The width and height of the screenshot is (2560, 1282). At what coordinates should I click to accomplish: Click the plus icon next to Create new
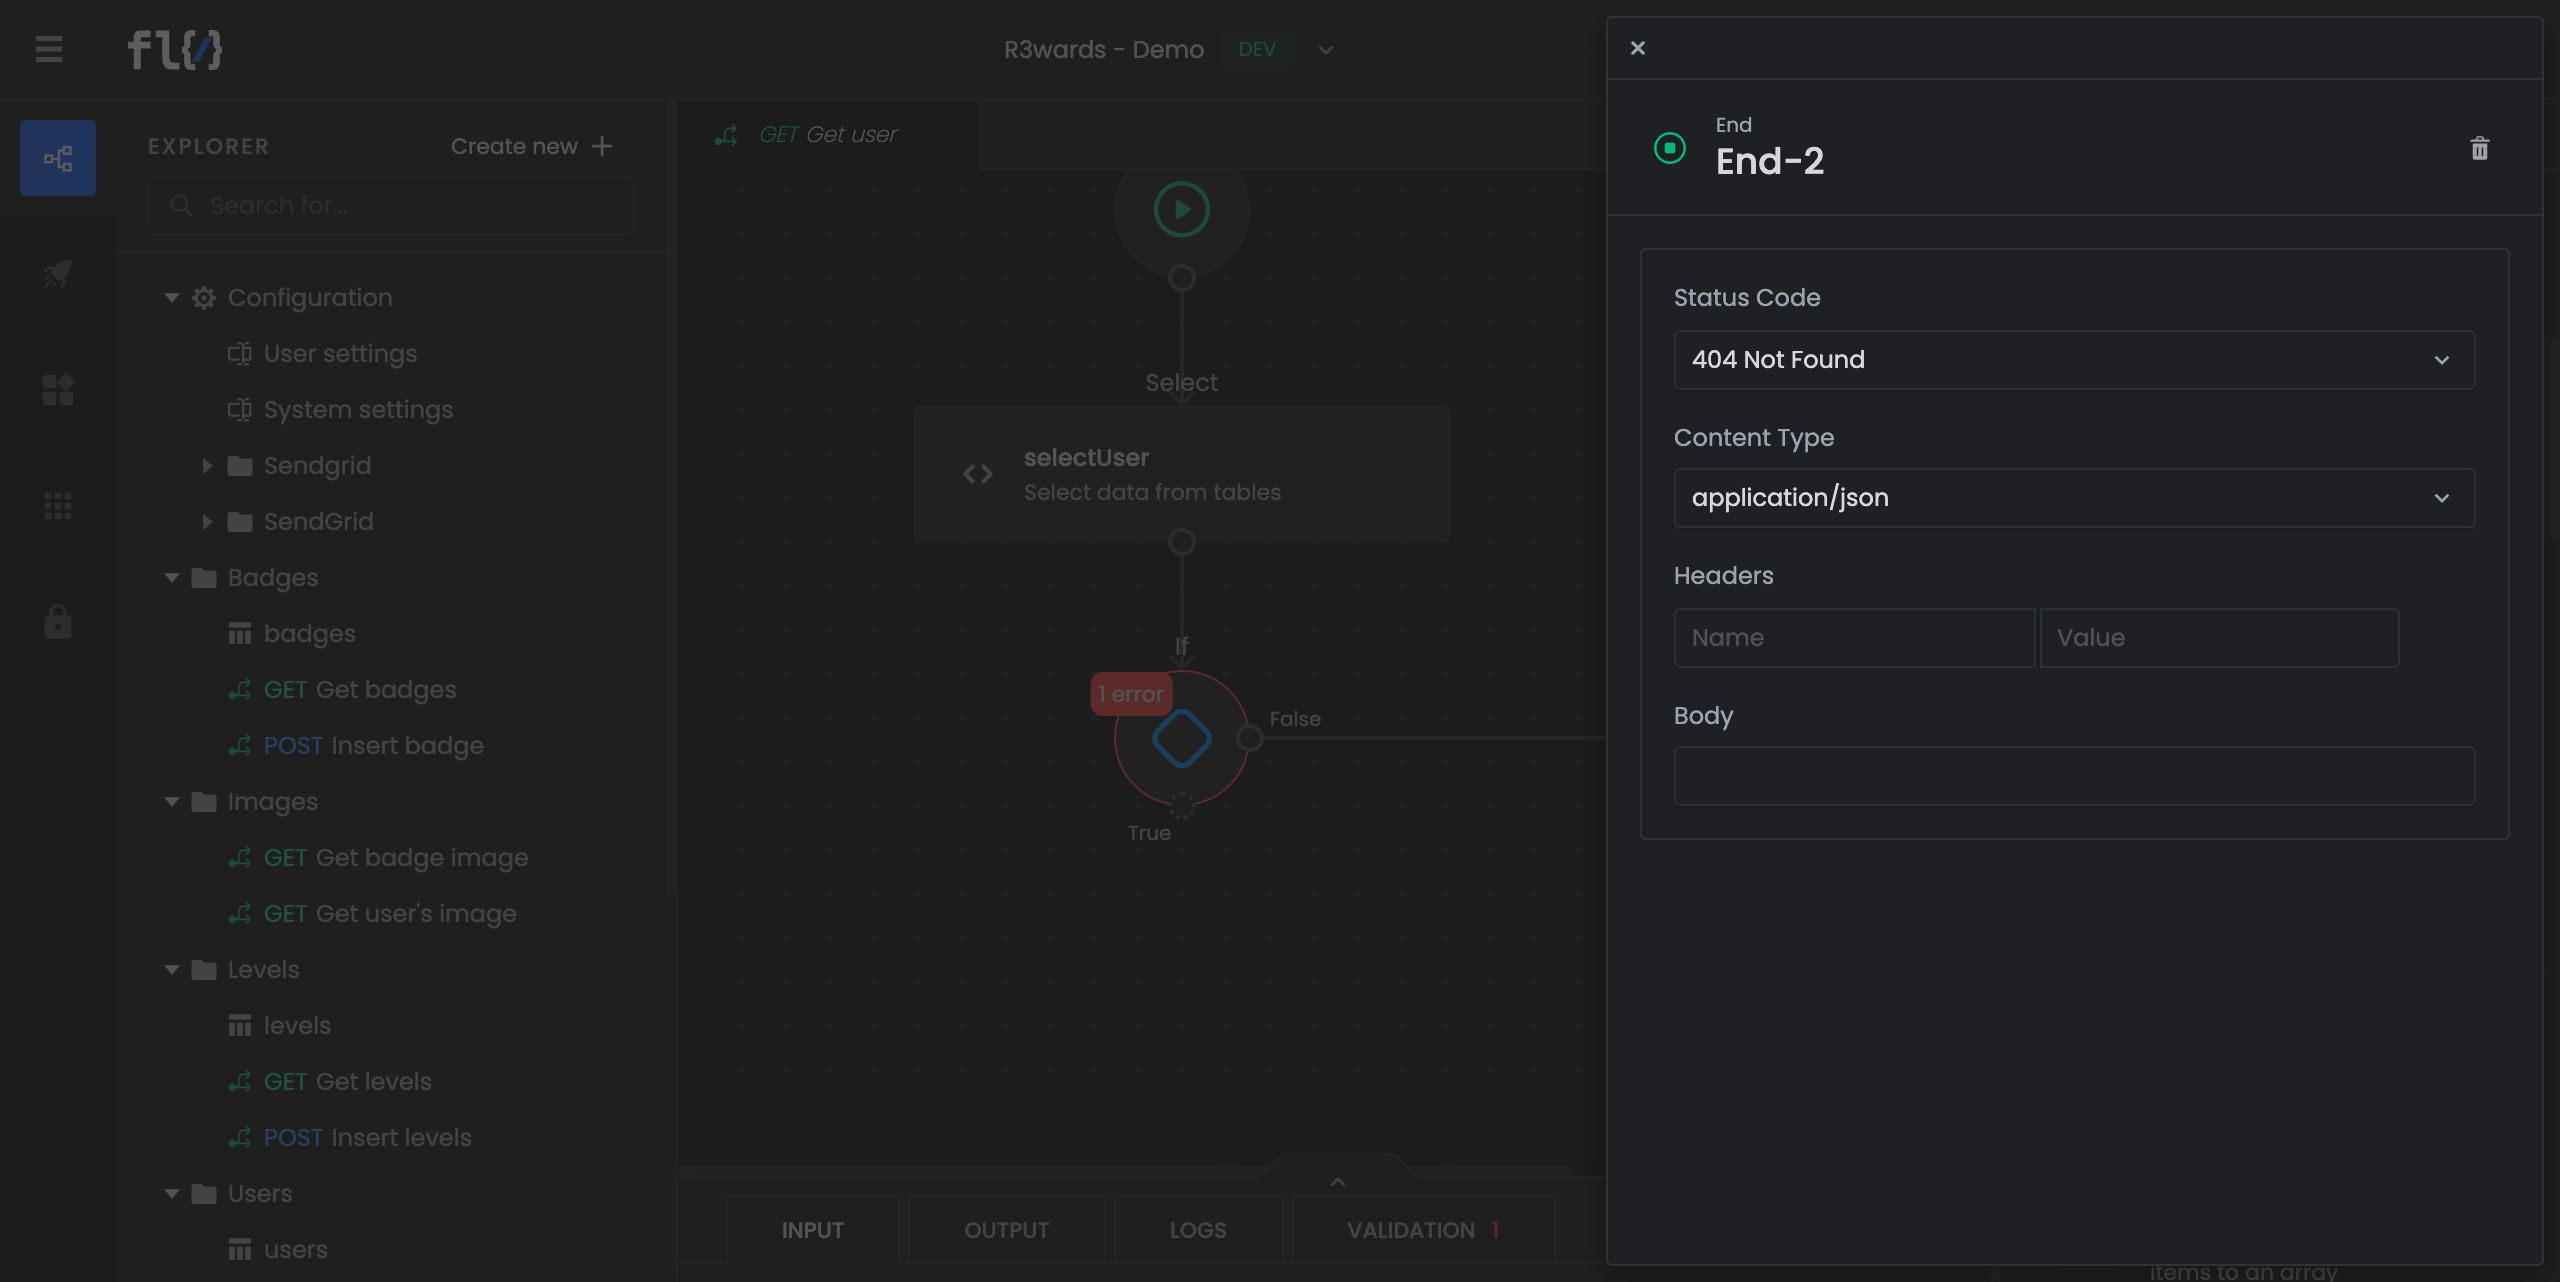click(602, 146)
